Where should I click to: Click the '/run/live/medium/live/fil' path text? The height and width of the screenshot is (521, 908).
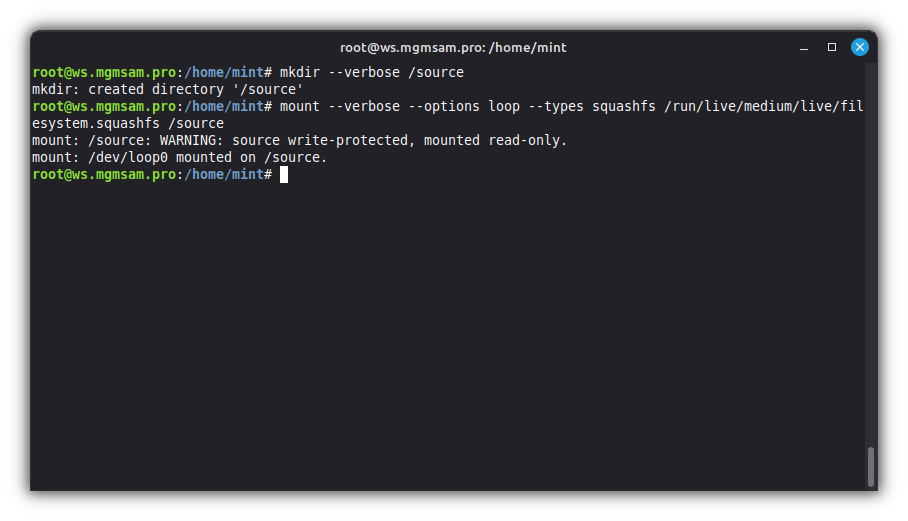point(763,106)
